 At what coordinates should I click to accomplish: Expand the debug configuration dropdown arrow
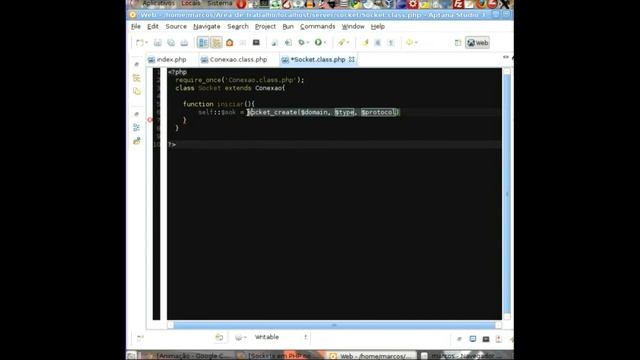[x=308, y=42]
